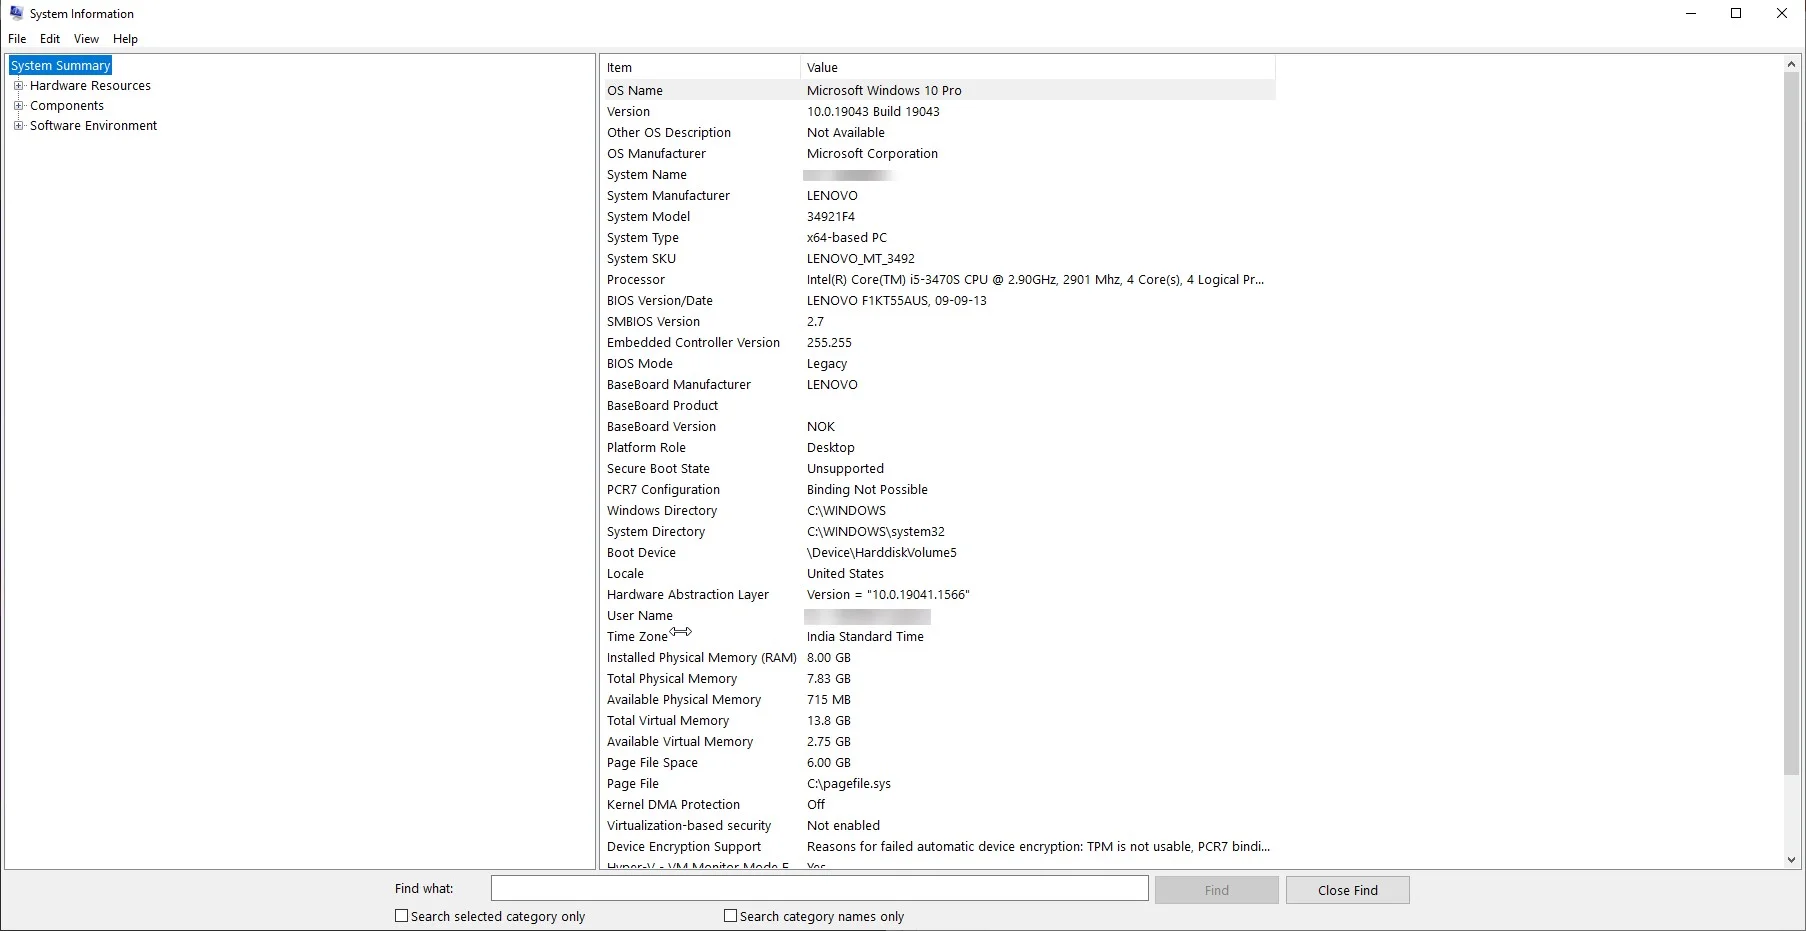Select the Available Physical Memory row
1806x931 pixels.
click(938, 700)
